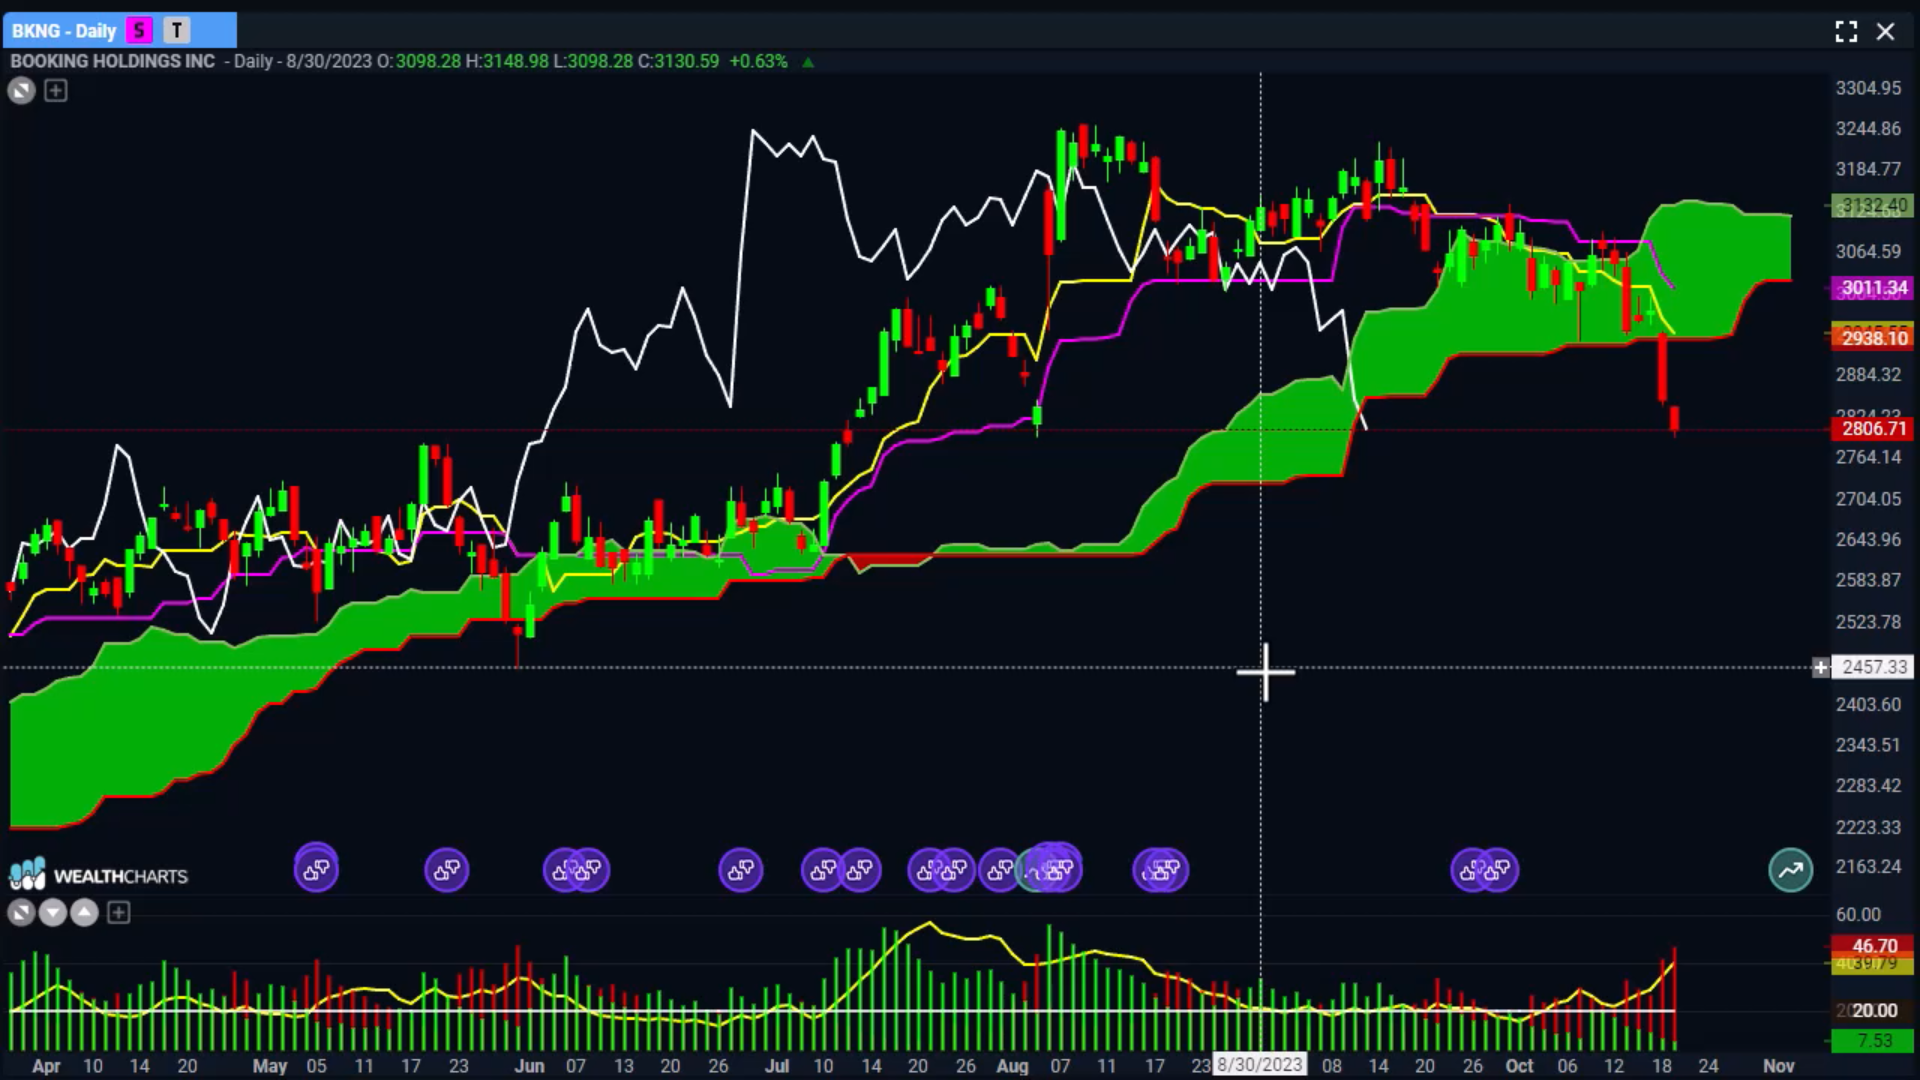Click the BOOKING HOLDINGS INC title text
The height and width of the screenshot is (1080, 1920).
pos(112,61)
